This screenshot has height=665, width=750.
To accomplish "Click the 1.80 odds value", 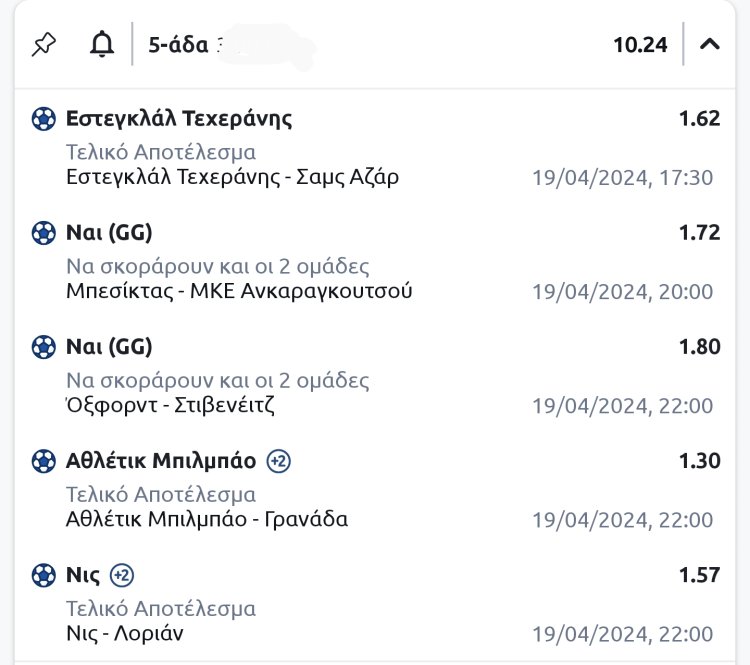I will [x=699, y=347].
